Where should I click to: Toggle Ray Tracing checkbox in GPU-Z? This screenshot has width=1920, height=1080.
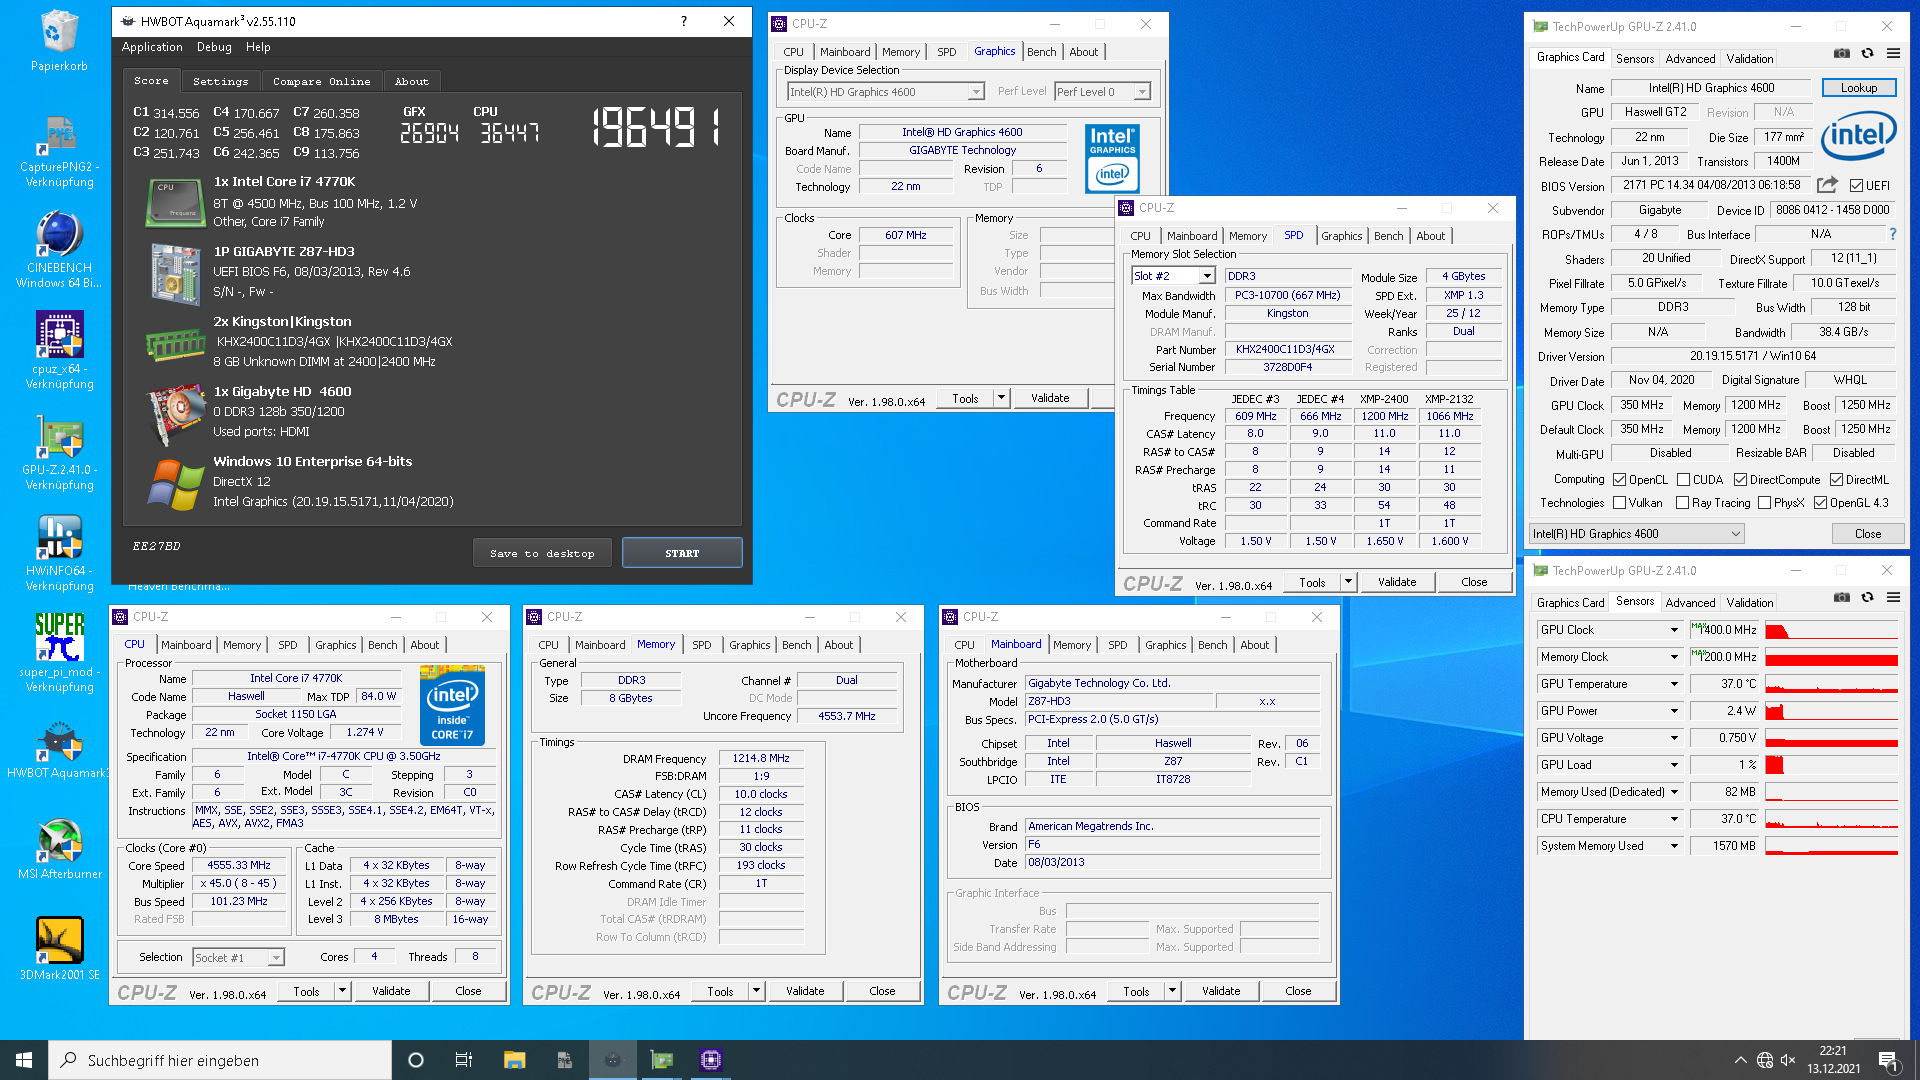coord(1682,503)
